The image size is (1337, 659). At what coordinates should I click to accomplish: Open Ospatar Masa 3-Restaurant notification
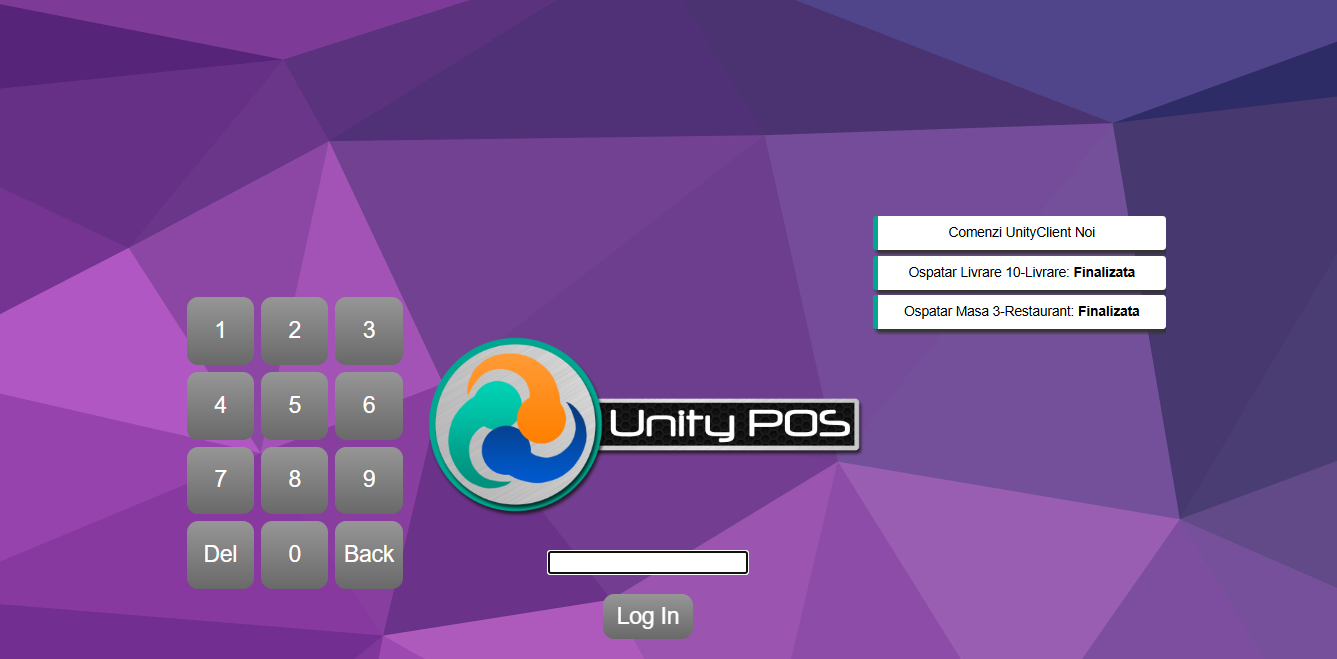1020,312
